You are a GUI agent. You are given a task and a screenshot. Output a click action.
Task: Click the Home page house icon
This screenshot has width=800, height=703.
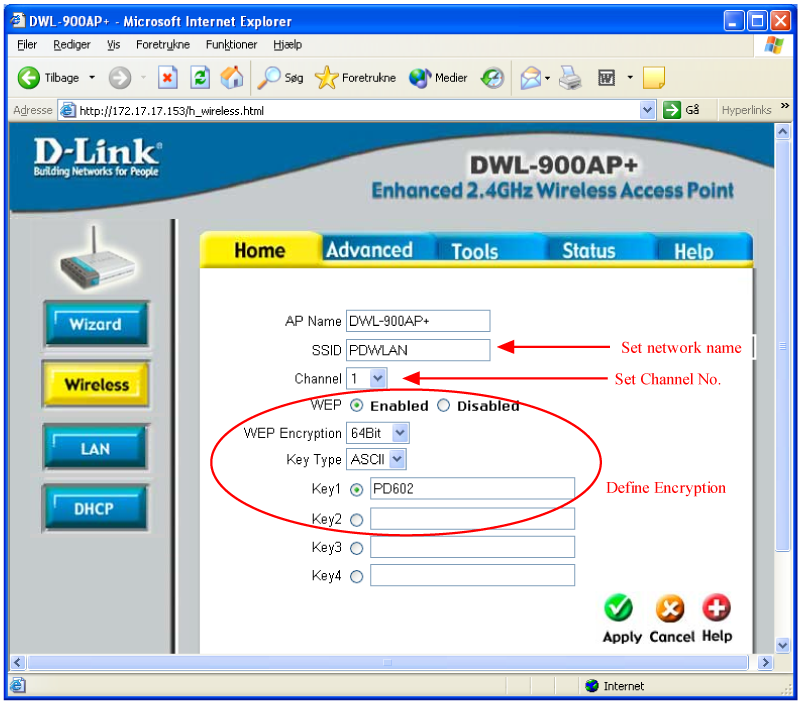[232, 78]
